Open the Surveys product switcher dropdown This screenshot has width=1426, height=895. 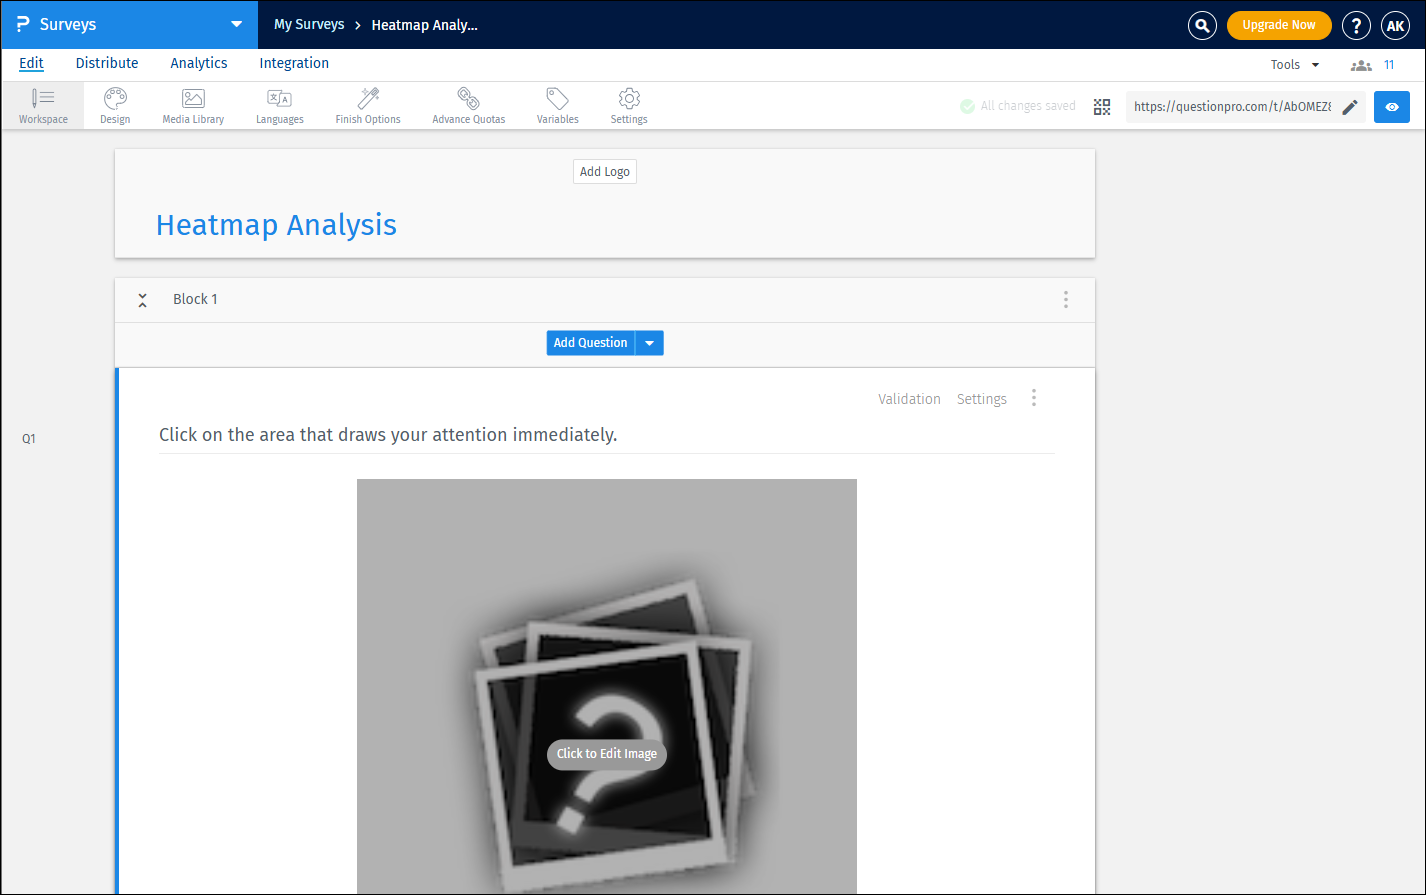[x=235, y=24]
